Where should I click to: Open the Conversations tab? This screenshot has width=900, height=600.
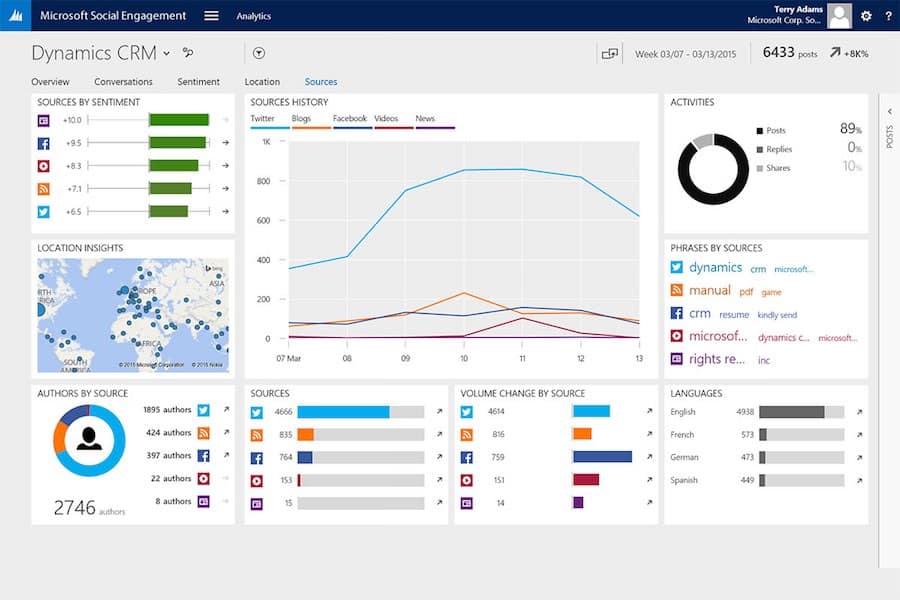click(x=123, y=82)
